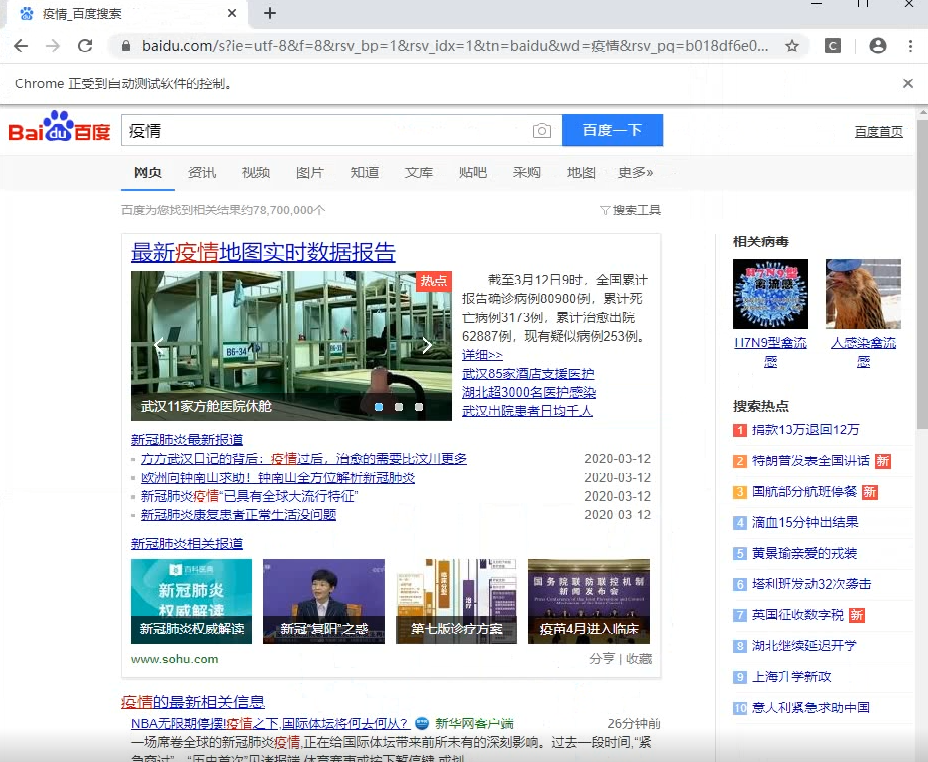The width and height of the screenshot is (928, 762).
Task: Click the 收藏 link under the result
Action: [639, 658]
